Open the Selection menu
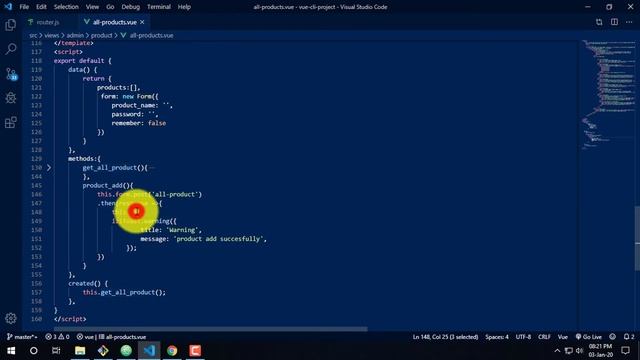640x360 pixels. click(66, 7)
